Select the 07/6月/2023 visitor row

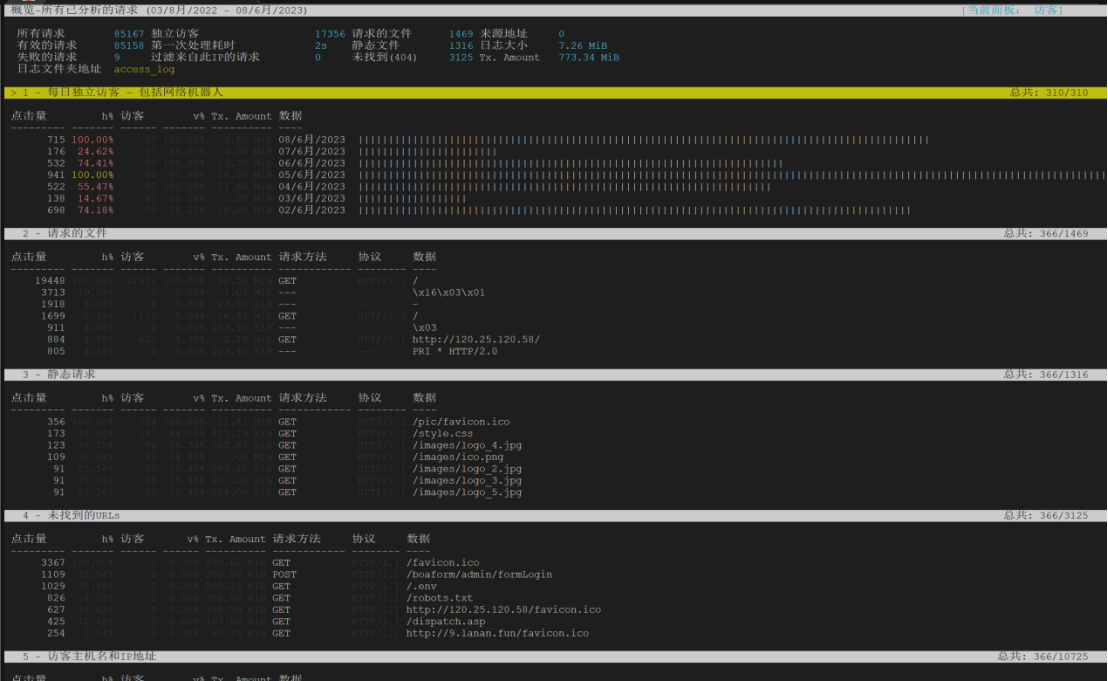coord(271,151)
